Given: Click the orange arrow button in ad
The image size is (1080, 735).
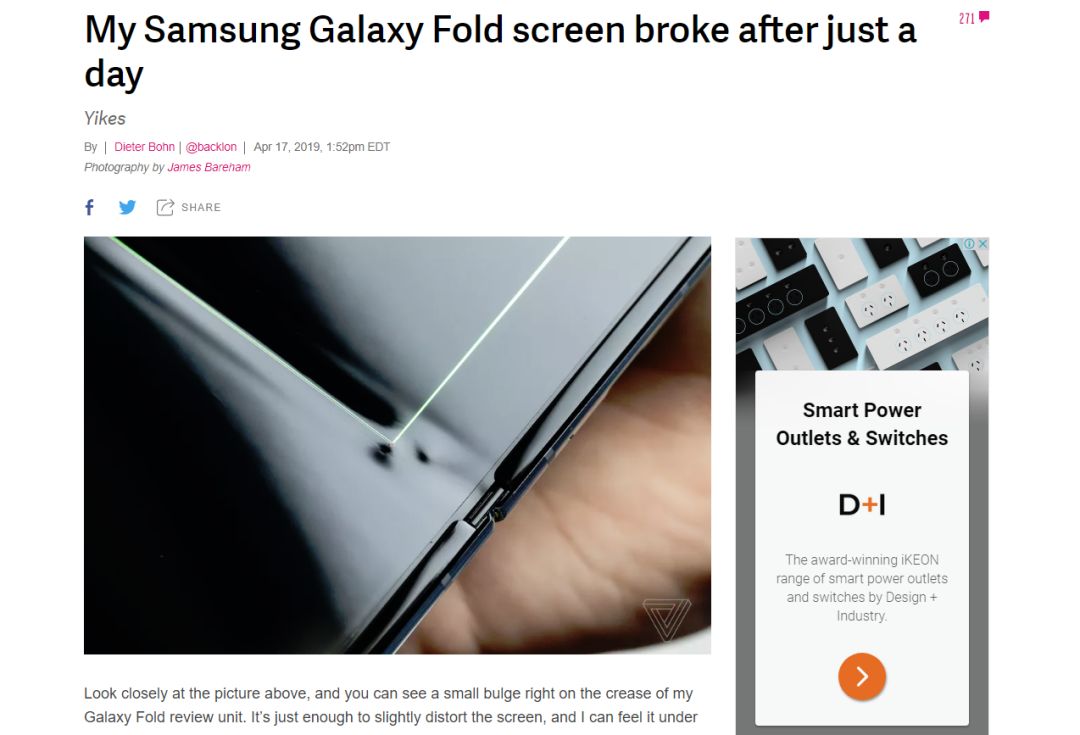Looking at the screenshot, I should pos(862,676).
